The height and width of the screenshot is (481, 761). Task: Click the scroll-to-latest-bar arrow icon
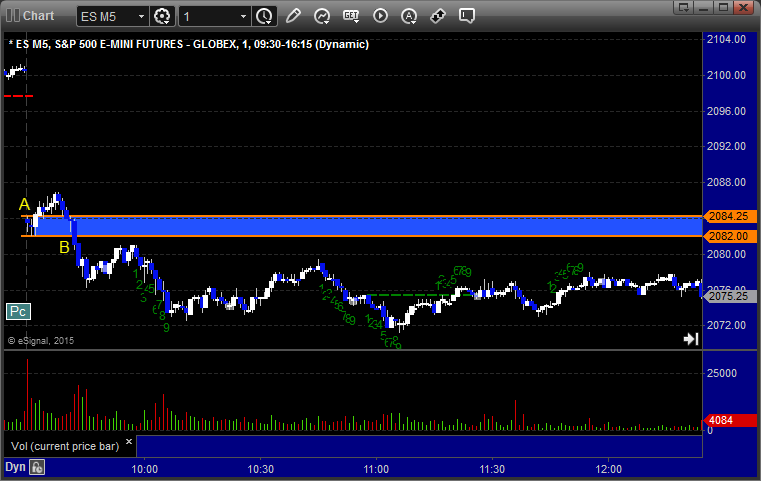[691, 339]
